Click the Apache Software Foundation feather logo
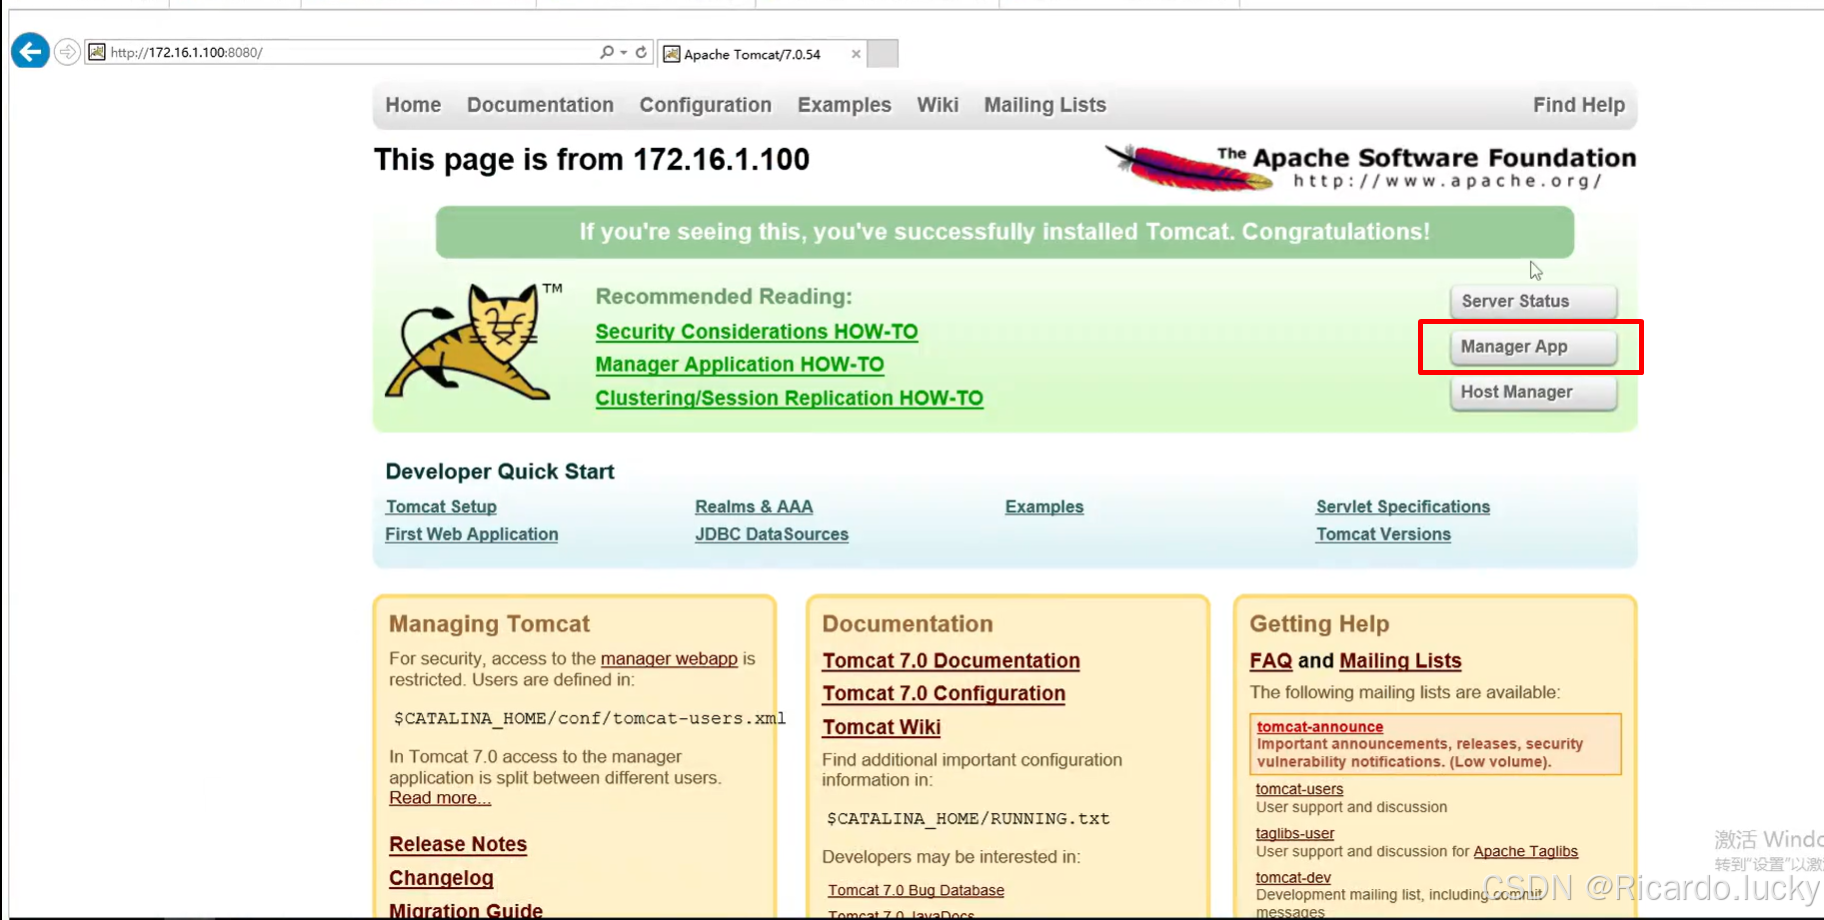Image resolution: width=1824 pixels, height=920 pixels. point(1370,167)
